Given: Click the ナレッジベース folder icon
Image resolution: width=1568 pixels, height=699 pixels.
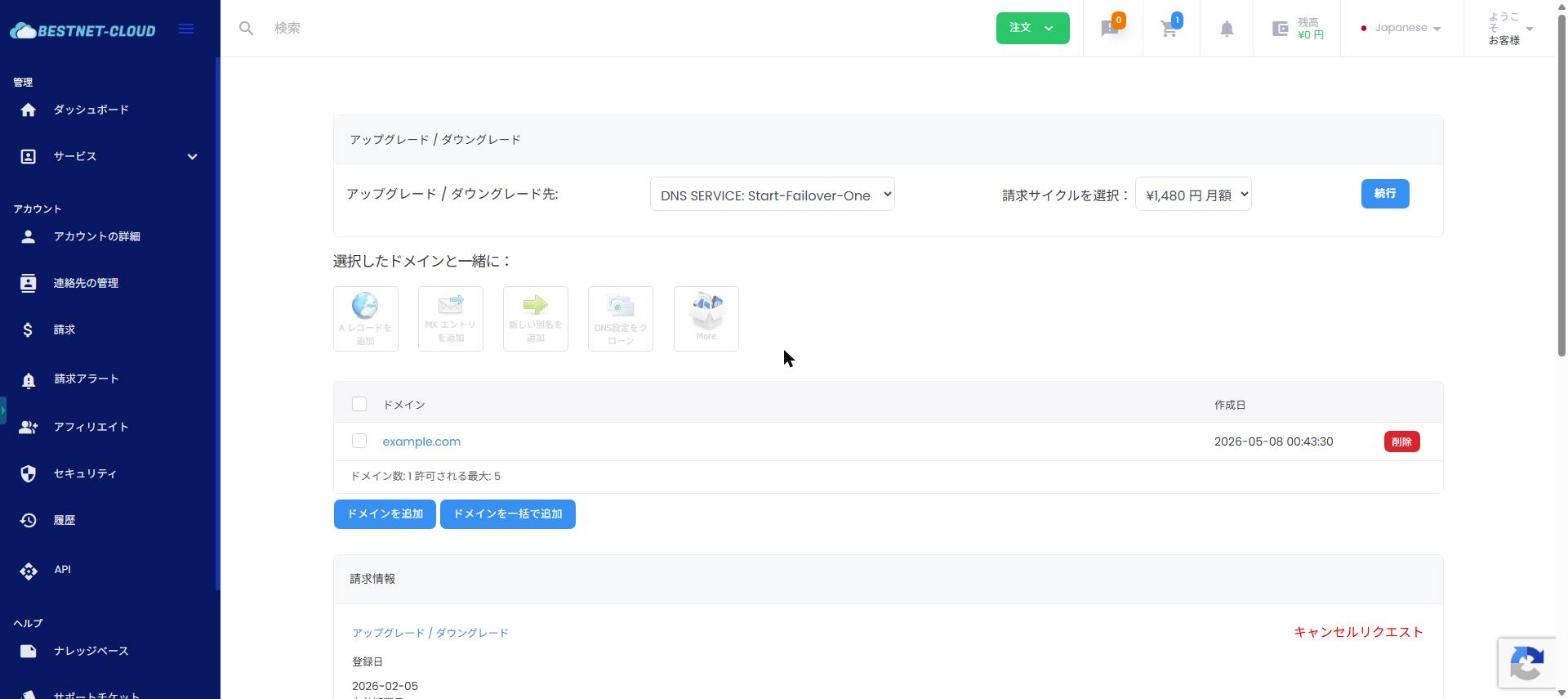Looking at the screenshot, I should pos(28,651).
